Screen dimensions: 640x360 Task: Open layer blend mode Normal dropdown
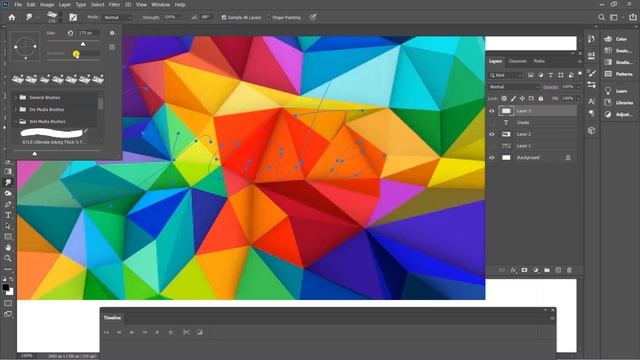514,87
